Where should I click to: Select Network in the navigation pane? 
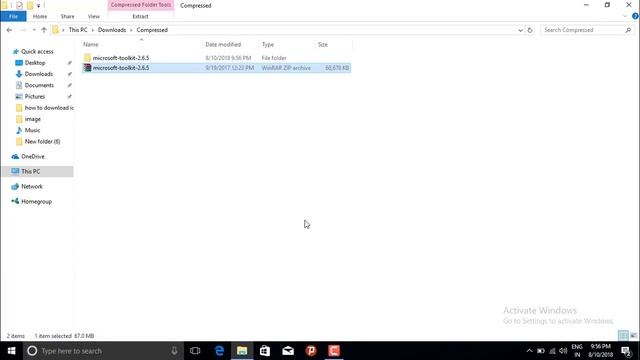tap(31, 187)
